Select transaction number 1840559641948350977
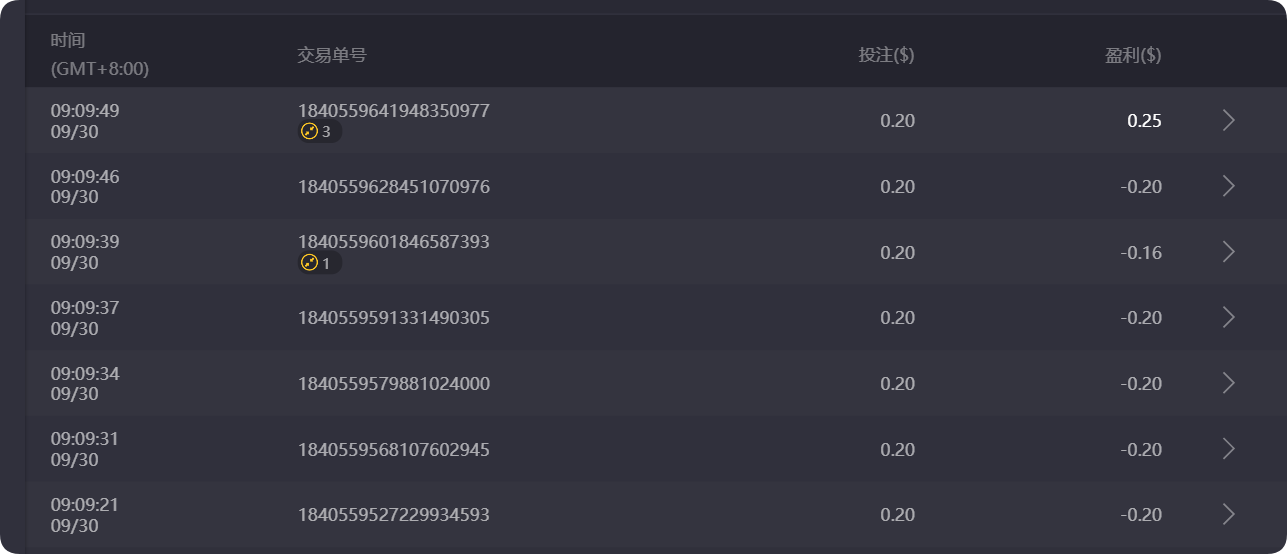Screen dimensions: 1287x554 [393, 111]
